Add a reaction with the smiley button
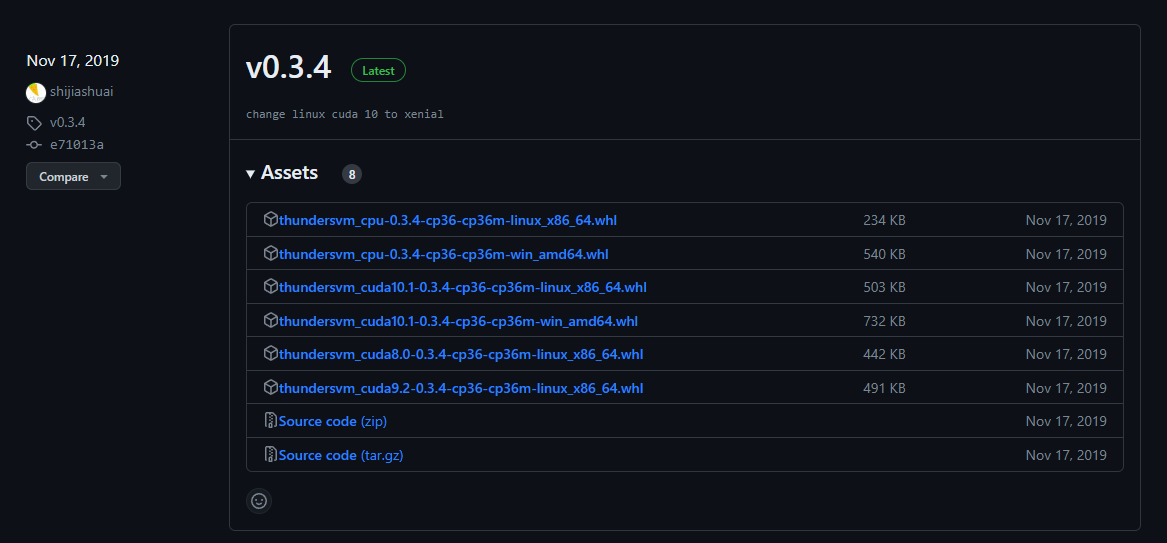This screenshot has height=543, width=1167. point(259,501)
